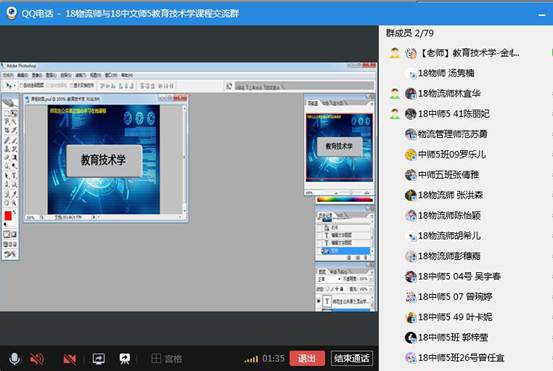Click the red 退出 button

coord(307,359)
